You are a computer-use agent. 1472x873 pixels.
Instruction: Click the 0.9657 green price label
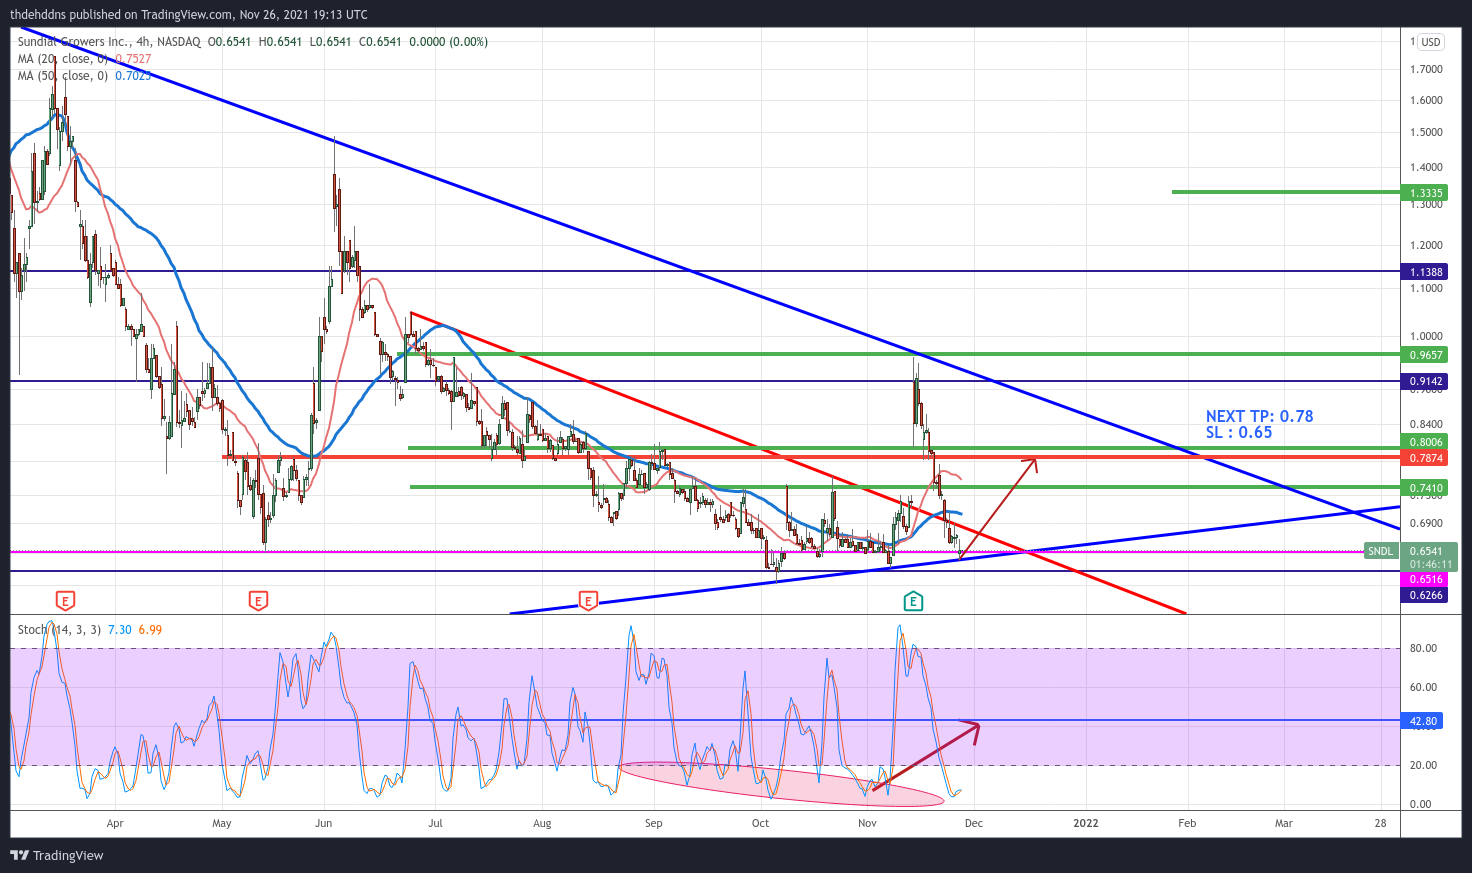[x=1426, y=355]
